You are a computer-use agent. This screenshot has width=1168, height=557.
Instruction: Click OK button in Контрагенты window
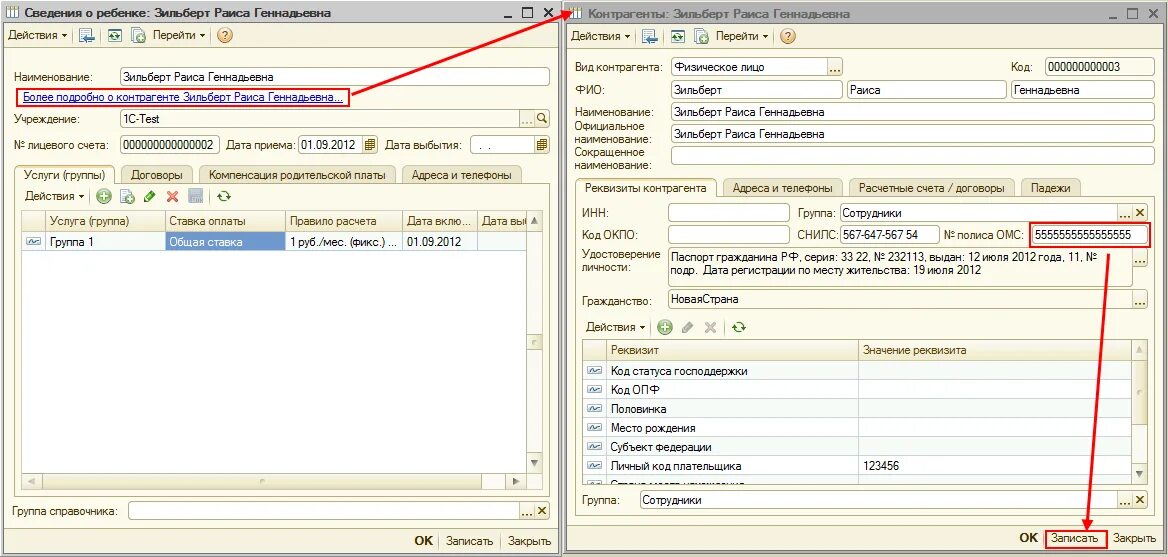click(x=1028, y=538)
